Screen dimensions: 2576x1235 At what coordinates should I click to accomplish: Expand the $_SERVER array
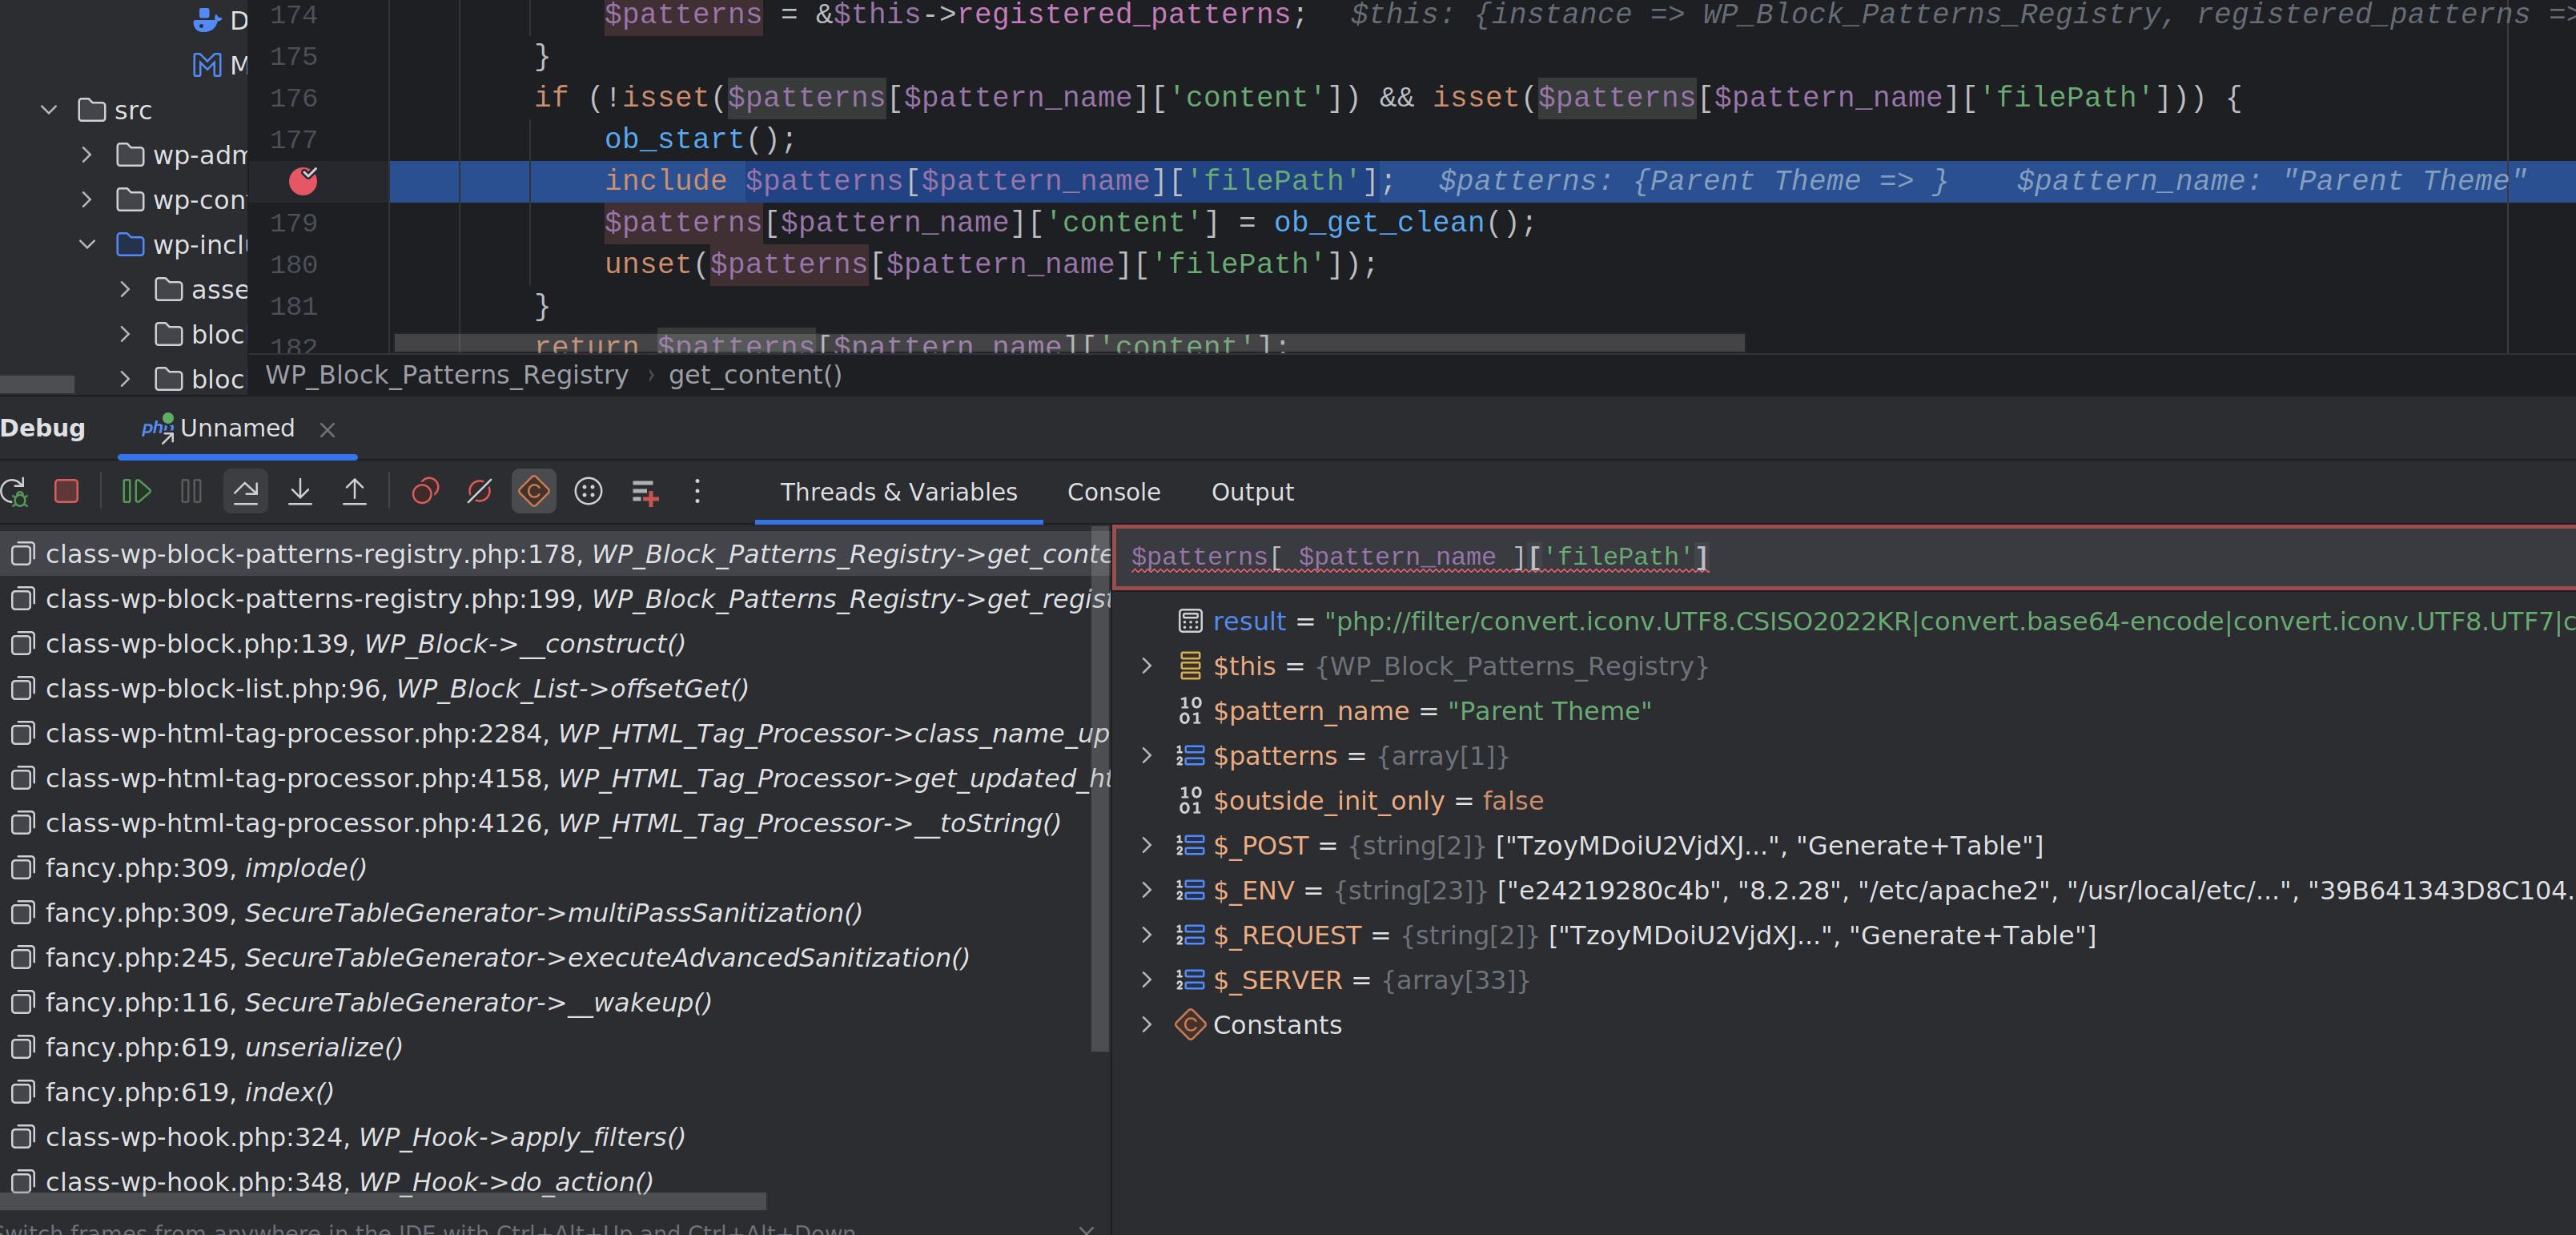coord(1147,980)
